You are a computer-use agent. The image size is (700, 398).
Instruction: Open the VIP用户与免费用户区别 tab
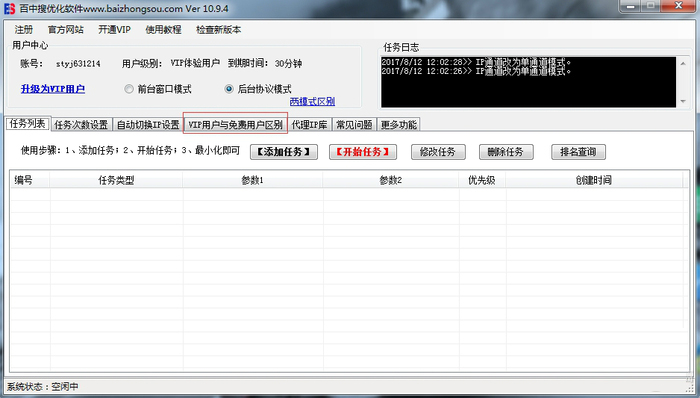[235, 124]
